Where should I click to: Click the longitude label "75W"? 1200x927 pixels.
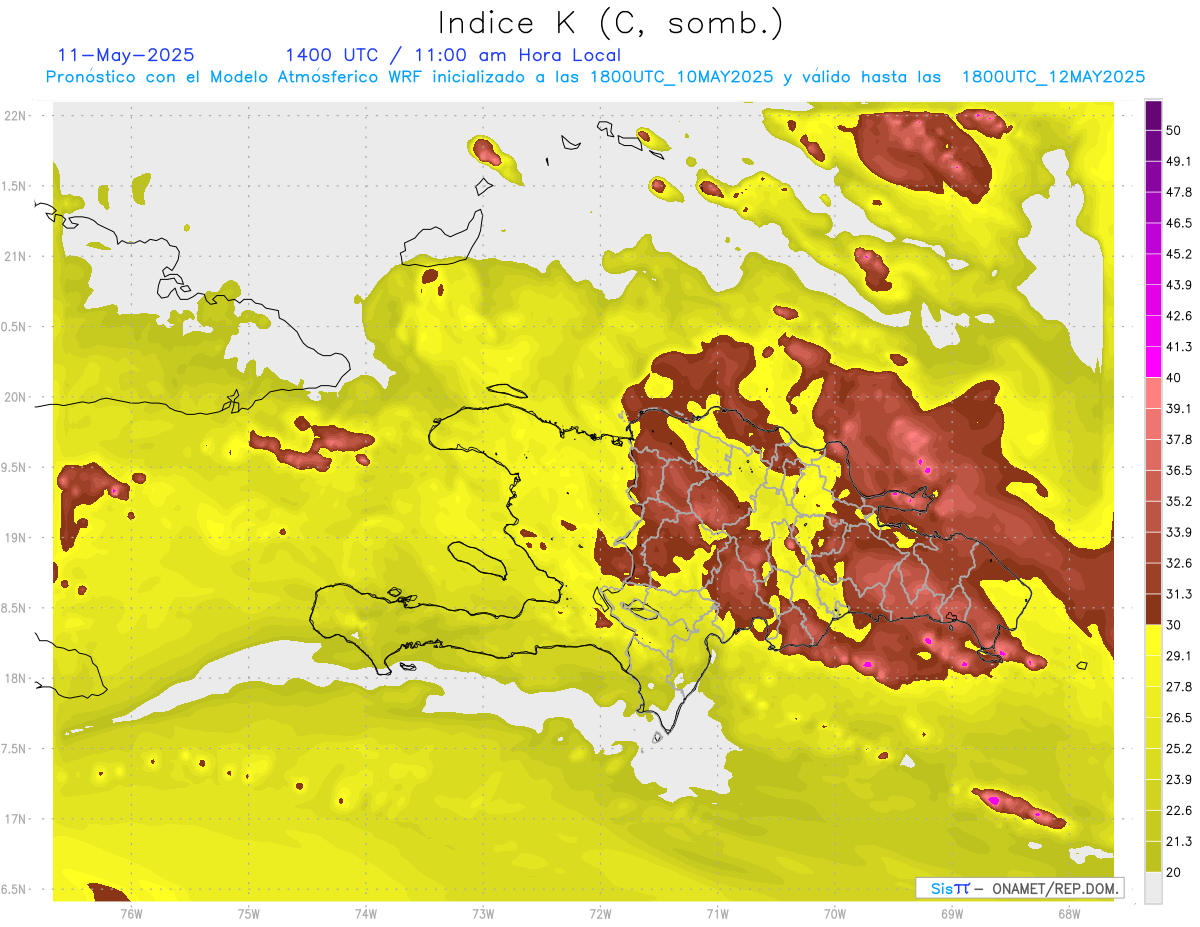249,913
